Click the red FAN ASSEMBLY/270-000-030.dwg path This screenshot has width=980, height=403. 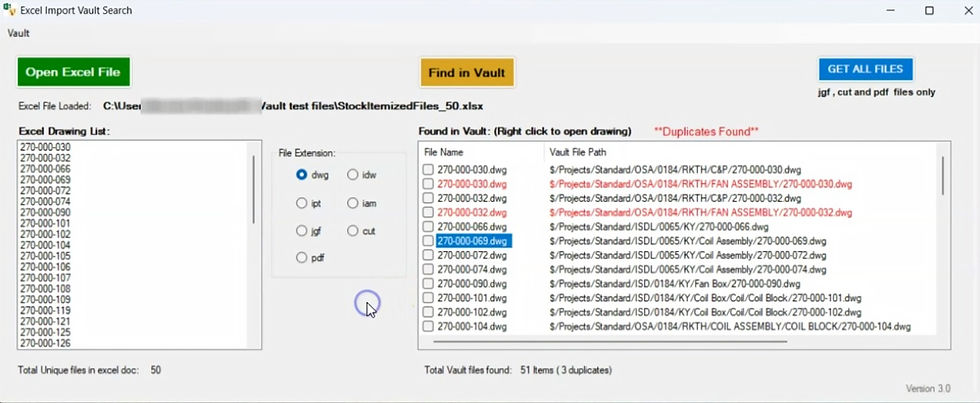(701, 184)
